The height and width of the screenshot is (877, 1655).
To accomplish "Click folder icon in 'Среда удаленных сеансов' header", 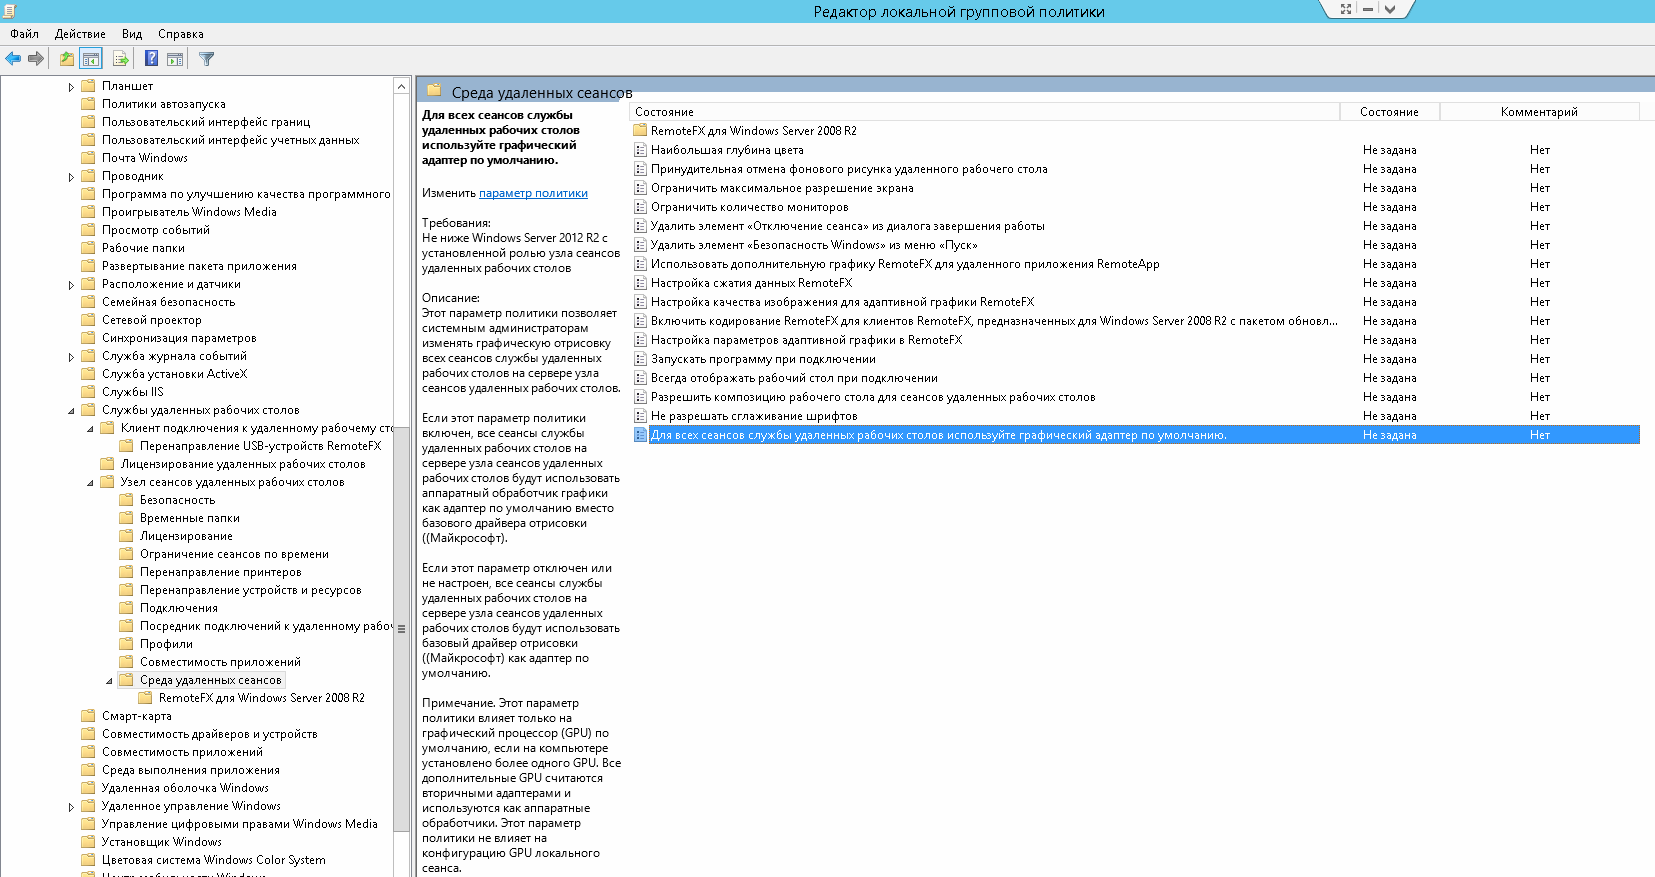I will 435,90.
